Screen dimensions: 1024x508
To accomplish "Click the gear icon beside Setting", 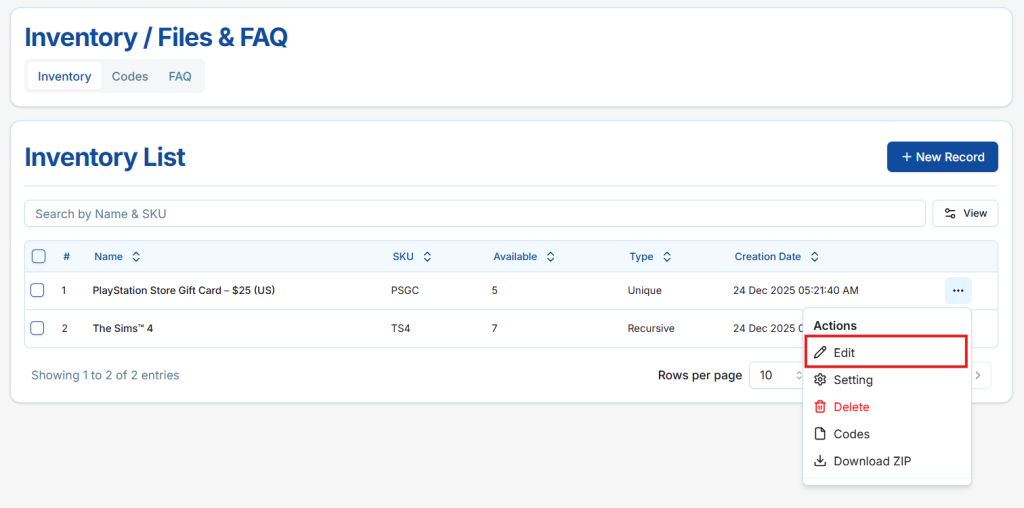I will (820, 380).
